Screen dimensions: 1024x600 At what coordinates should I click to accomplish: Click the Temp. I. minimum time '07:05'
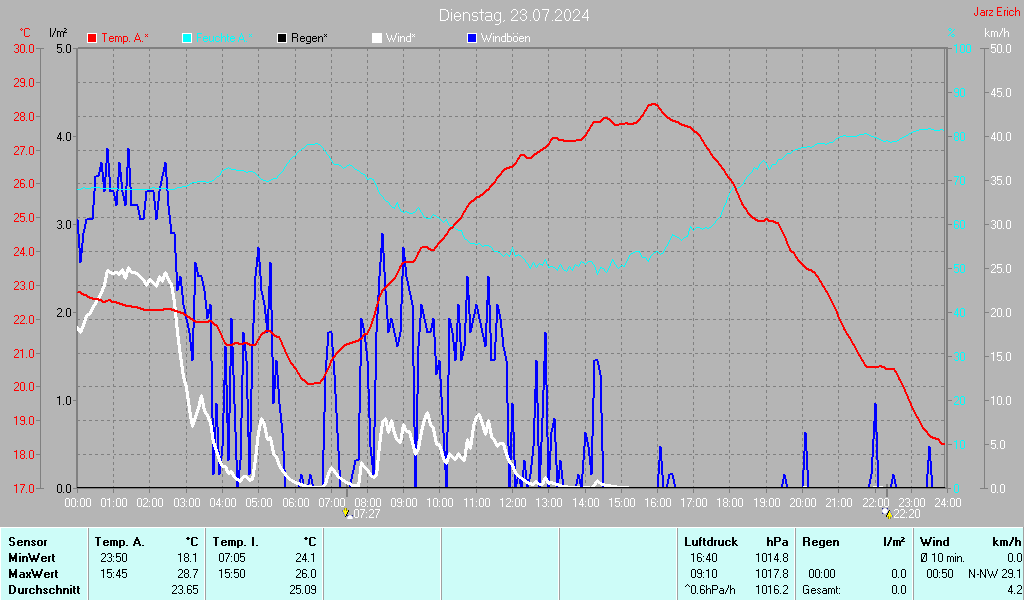pyautogui.click(x=232, y=558)
